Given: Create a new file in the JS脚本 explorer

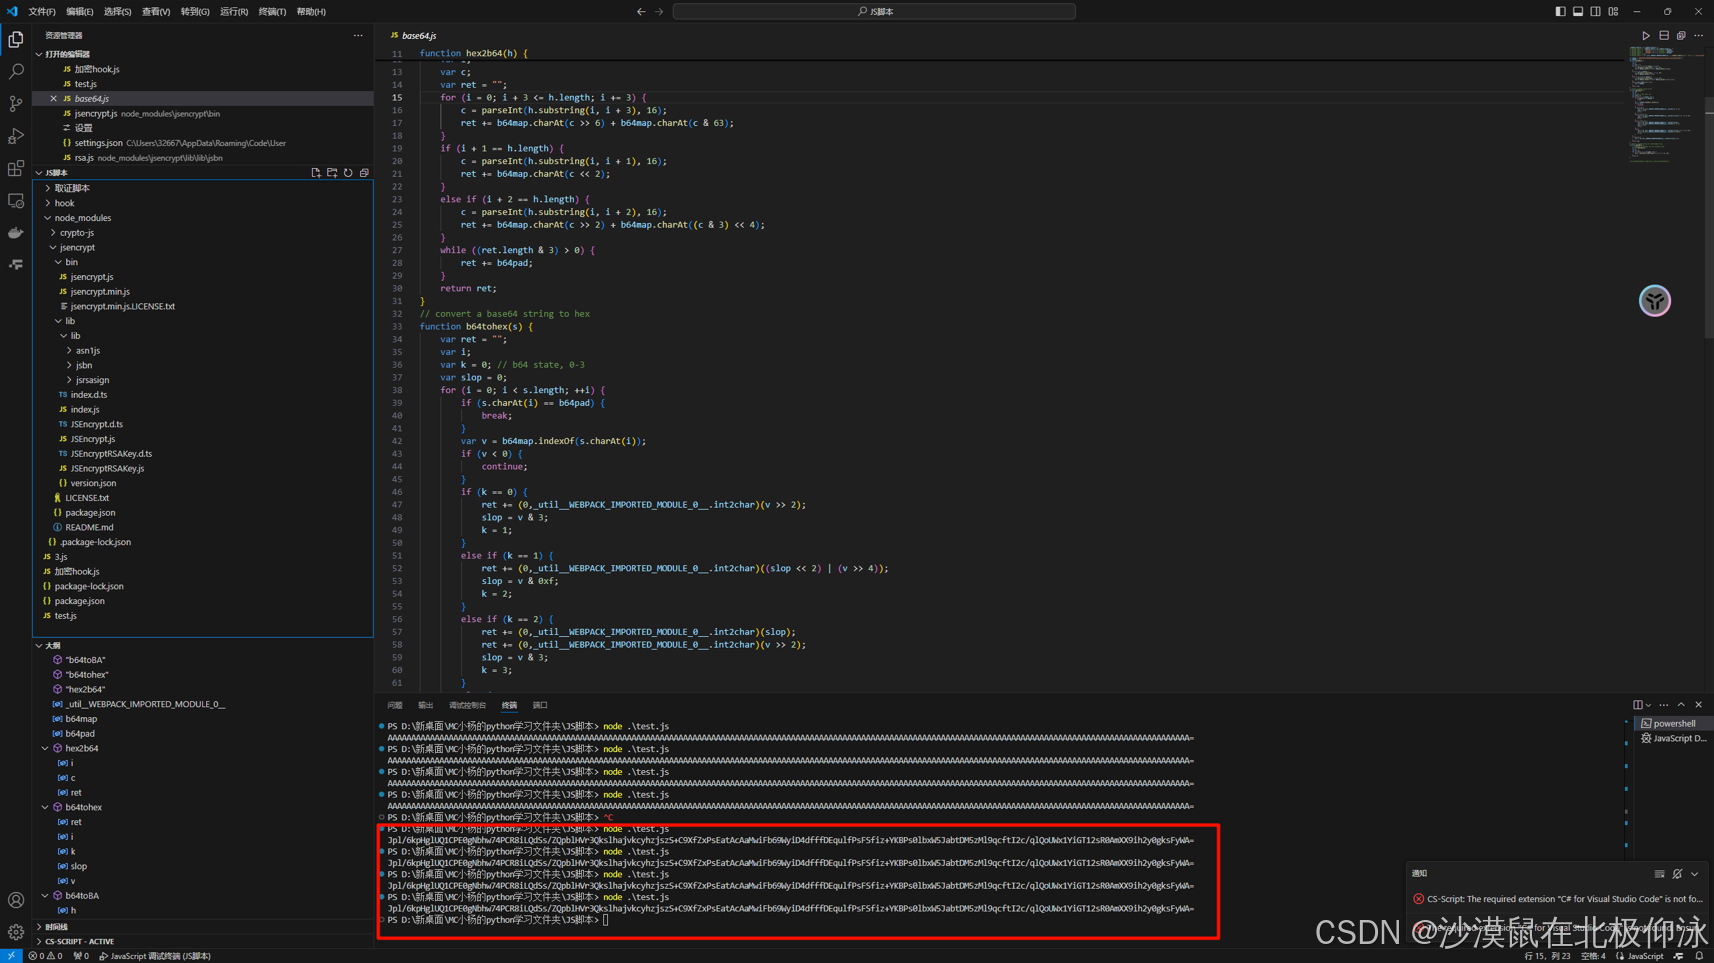Looking at the screenshot, I should point(316,172).
